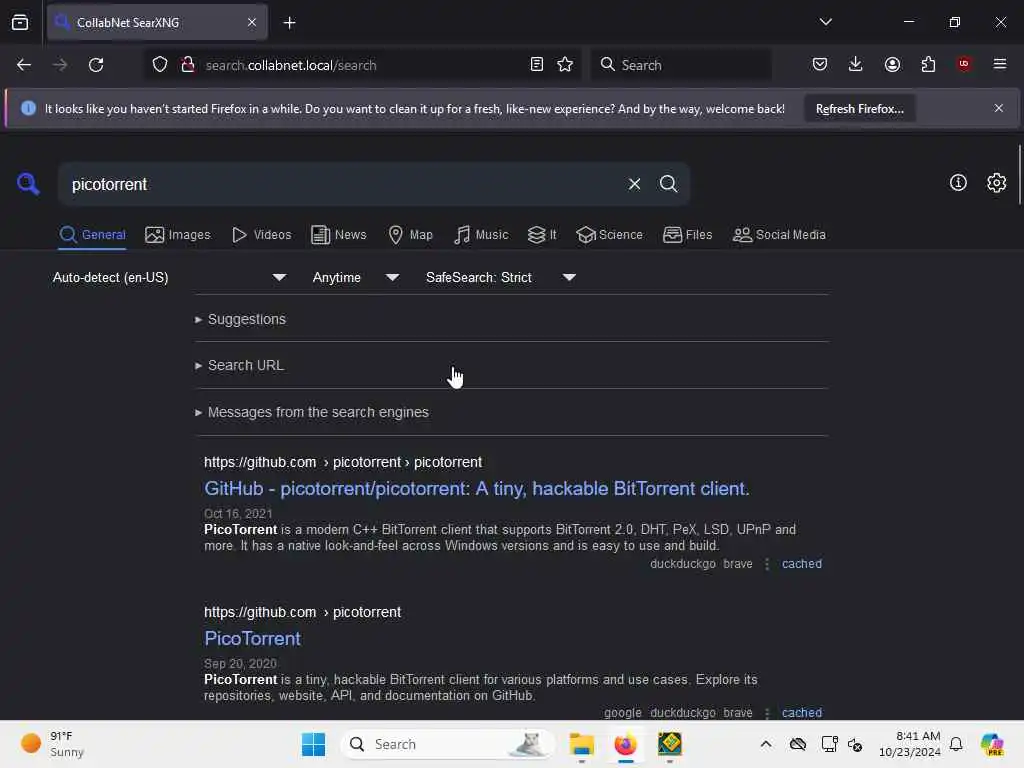
Task: Open clock showing 8:41 AM
Action: pyautogui.click(x=909, y=744)
